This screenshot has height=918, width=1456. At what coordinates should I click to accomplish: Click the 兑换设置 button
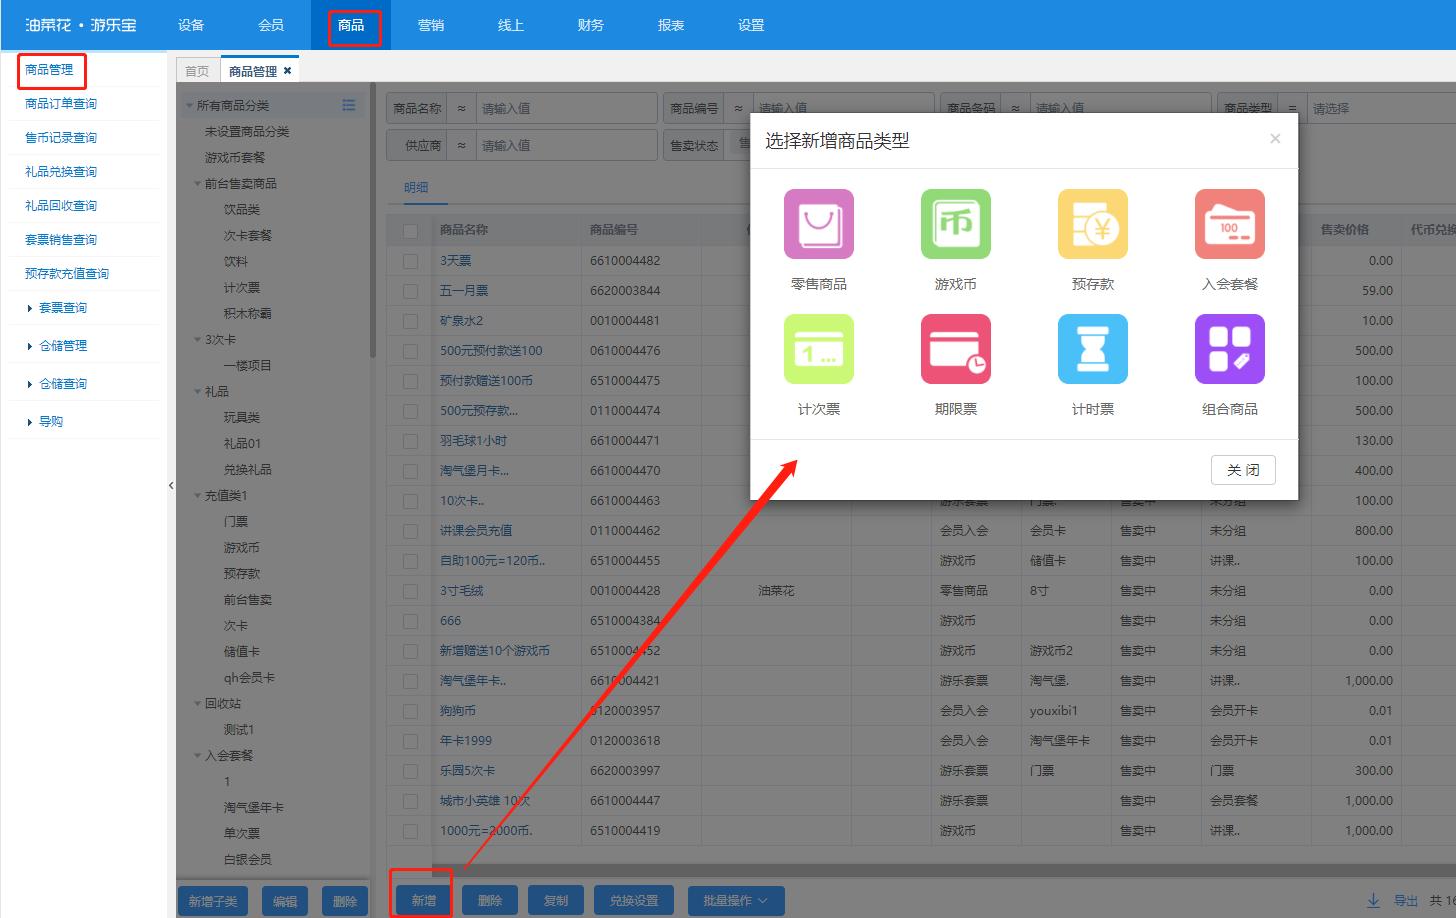point(634,901)
